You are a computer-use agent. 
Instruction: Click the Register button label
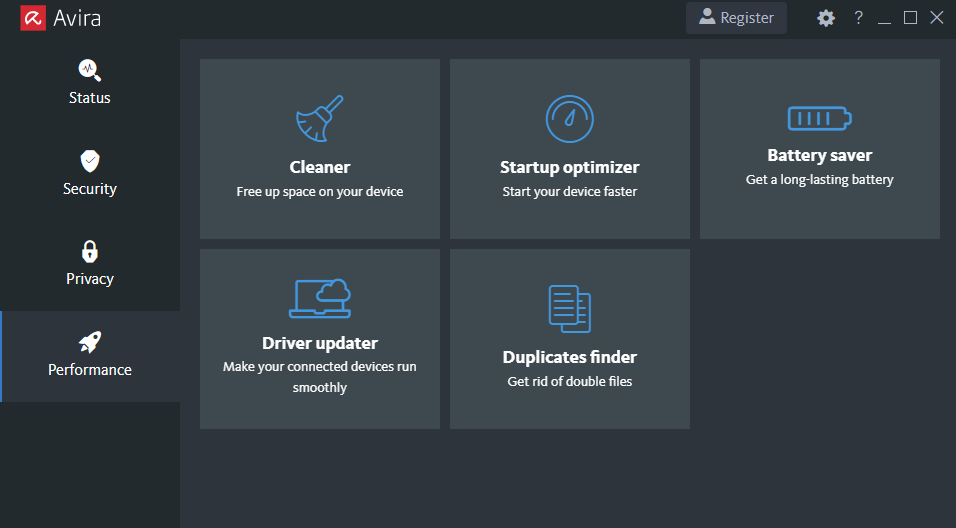tap(747, 18)
